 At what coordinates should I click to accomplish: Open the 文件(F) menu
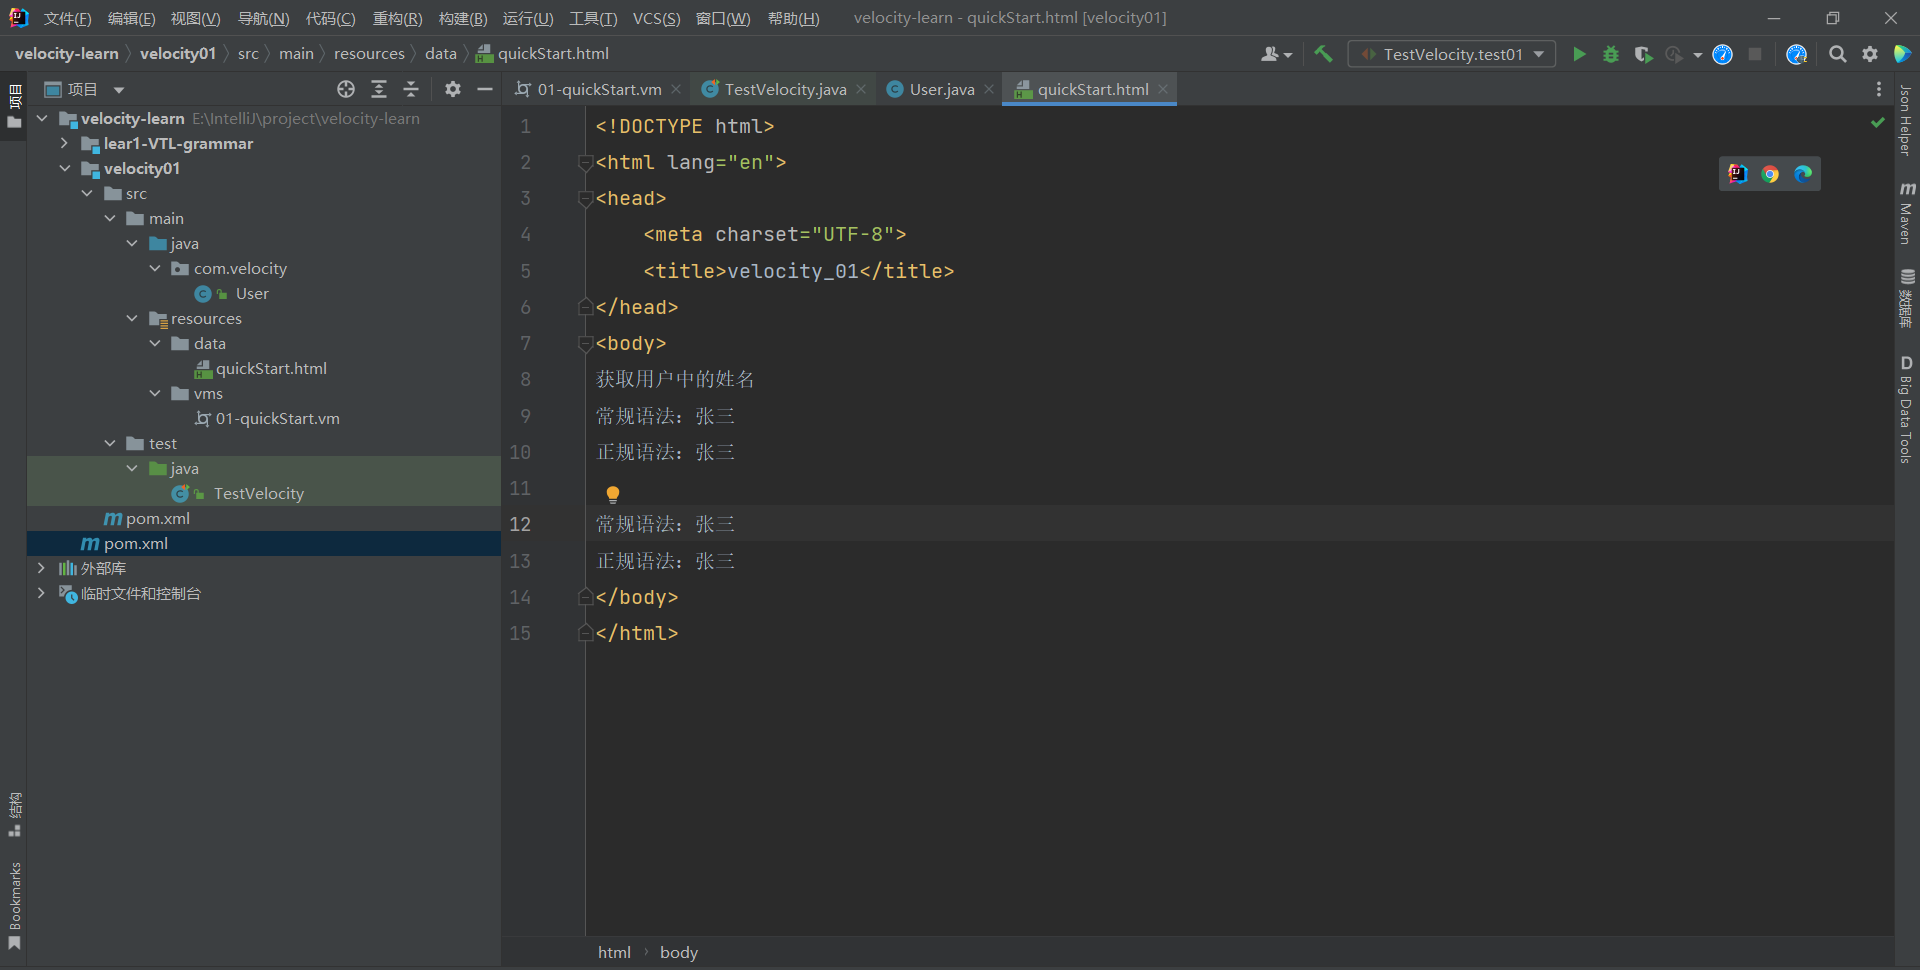[68, 18]
